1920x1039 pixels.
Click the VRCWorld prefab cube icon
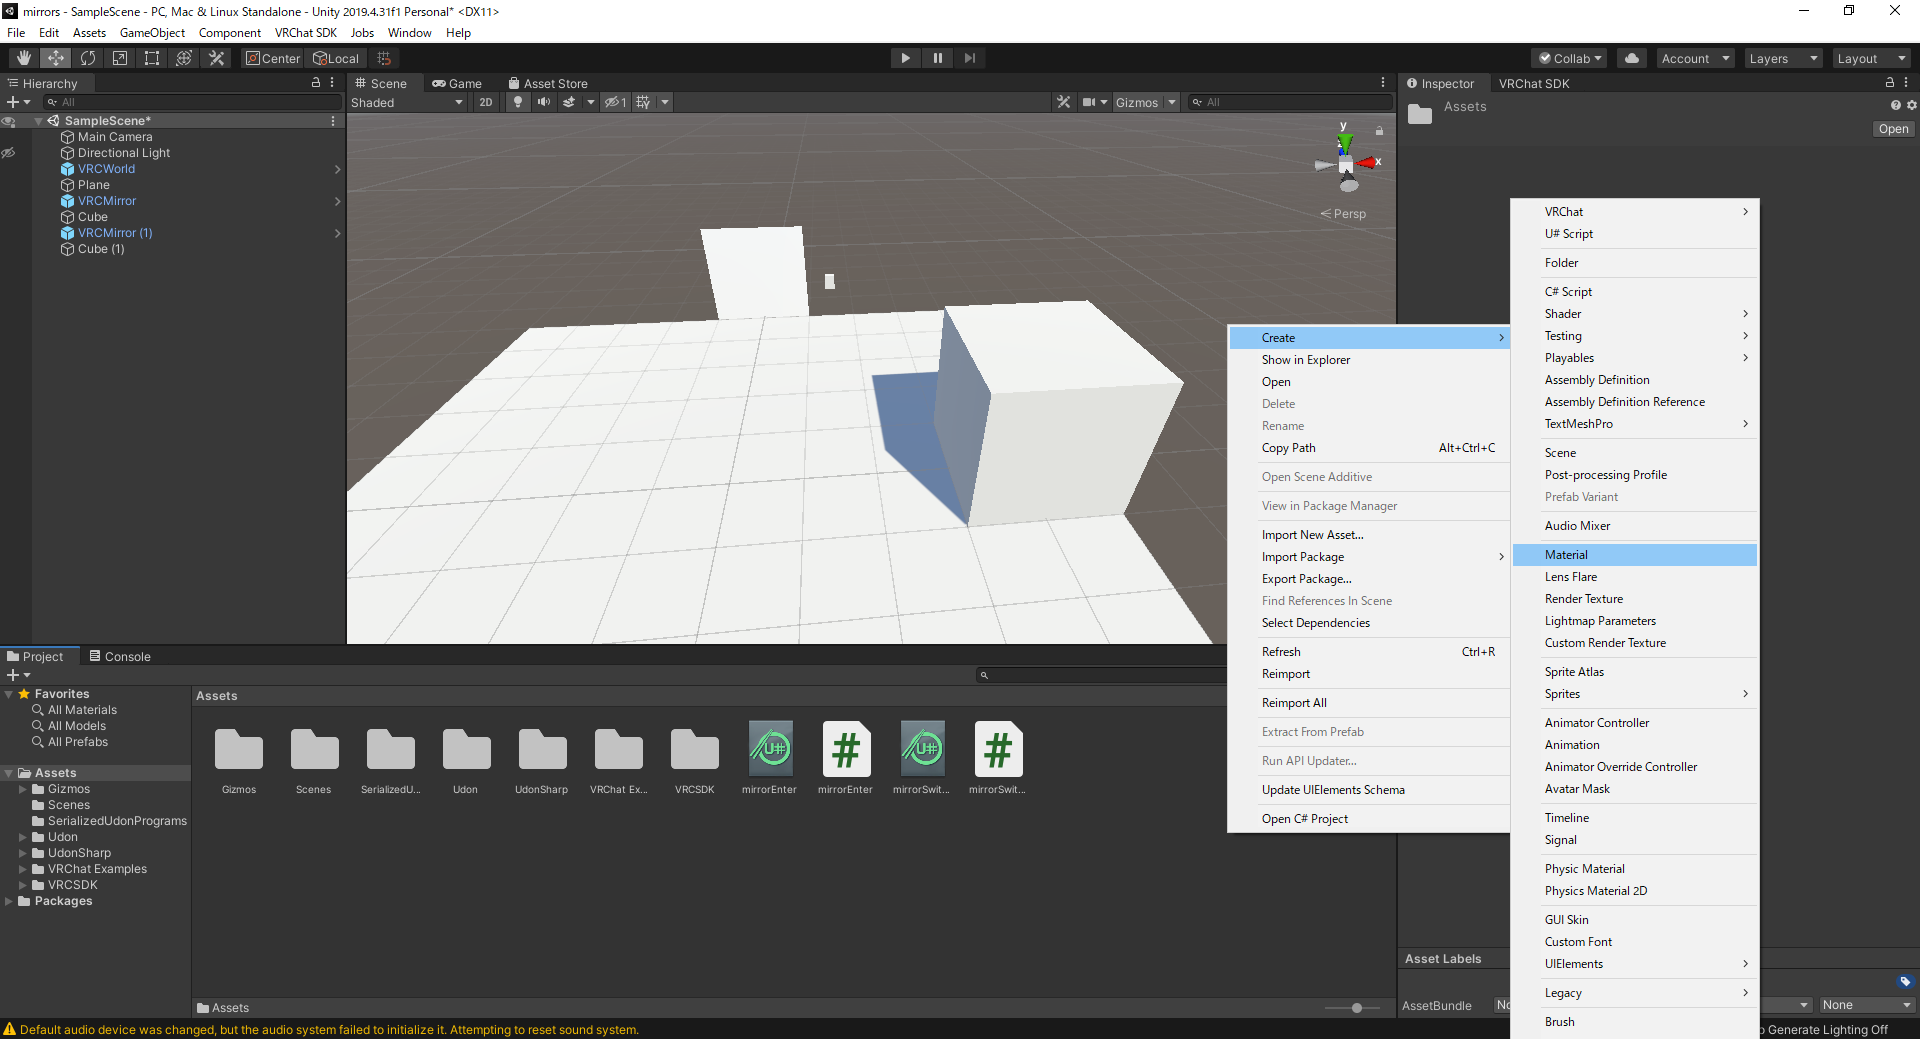pyautogui.click(x=68, y=169)
